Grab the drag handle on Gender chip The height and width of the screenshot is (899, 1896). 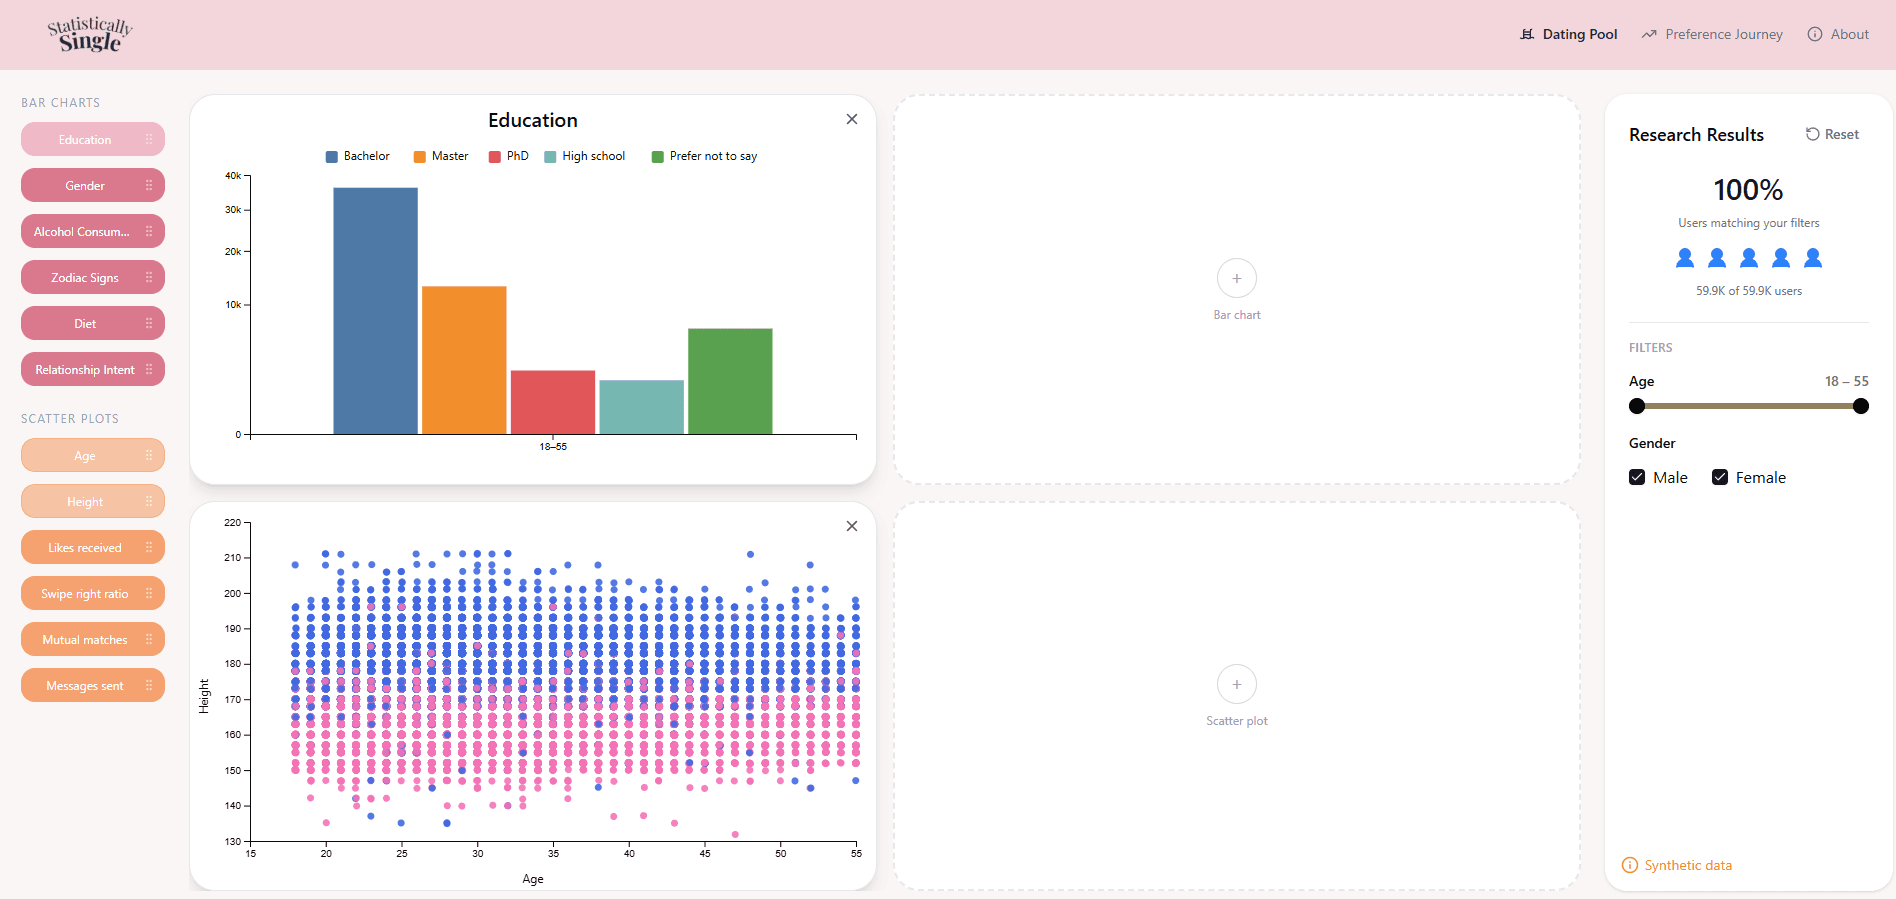[x=149, y=185]
